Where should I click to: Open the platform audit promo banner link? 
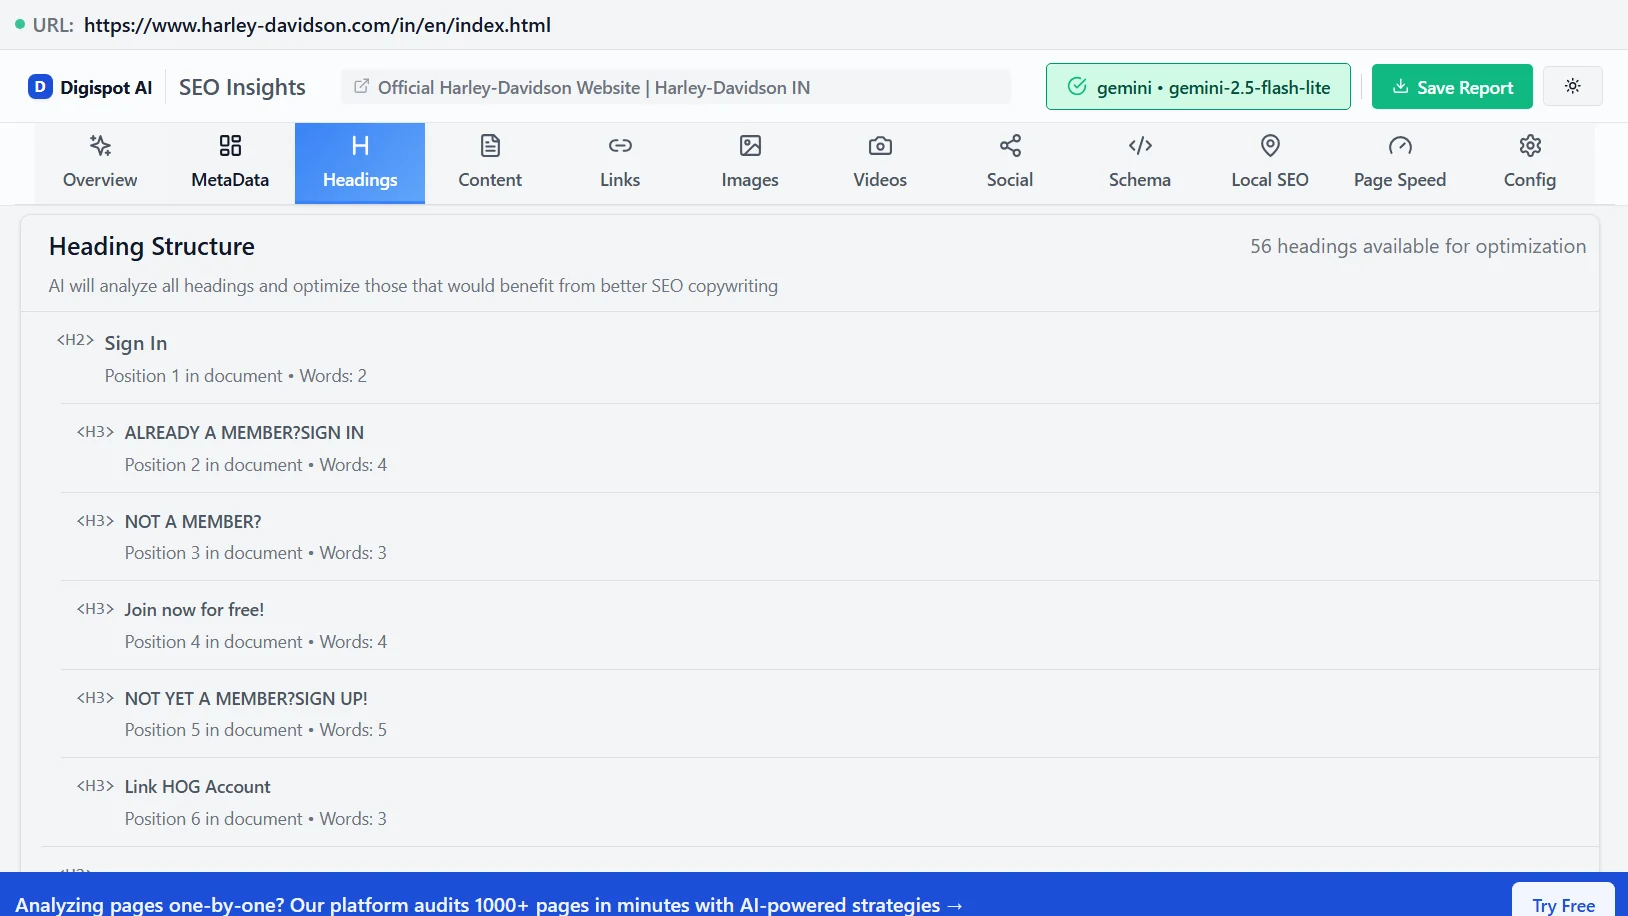[489, 905]
